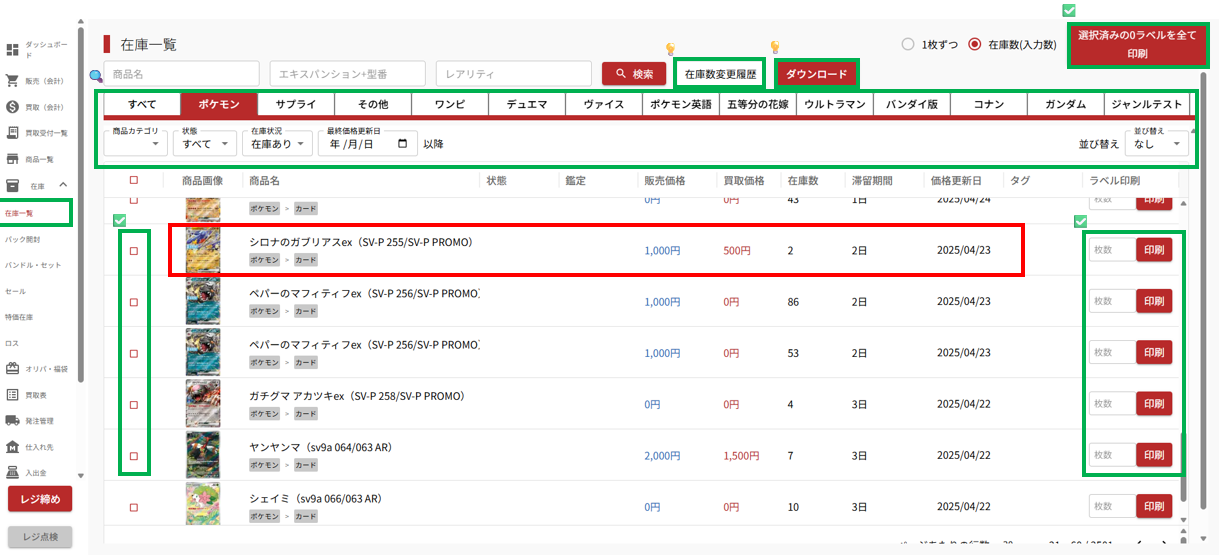This screenshot has width=1219, height=556.
Task: Check the ペパーのマフィティフex row with 86 stock
Action: pos(134,302)
